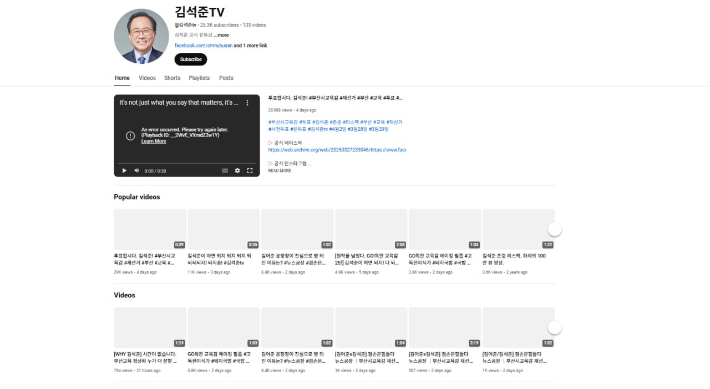
Task: Open popular video thumbnail lasting 2:08
Action: pos(371,229)
